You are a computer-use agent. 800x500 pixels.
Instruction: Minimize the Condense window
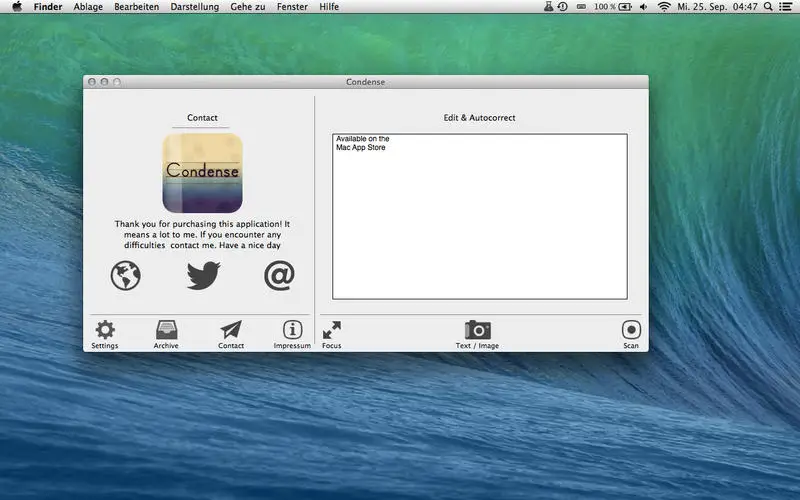click(104, 82)
